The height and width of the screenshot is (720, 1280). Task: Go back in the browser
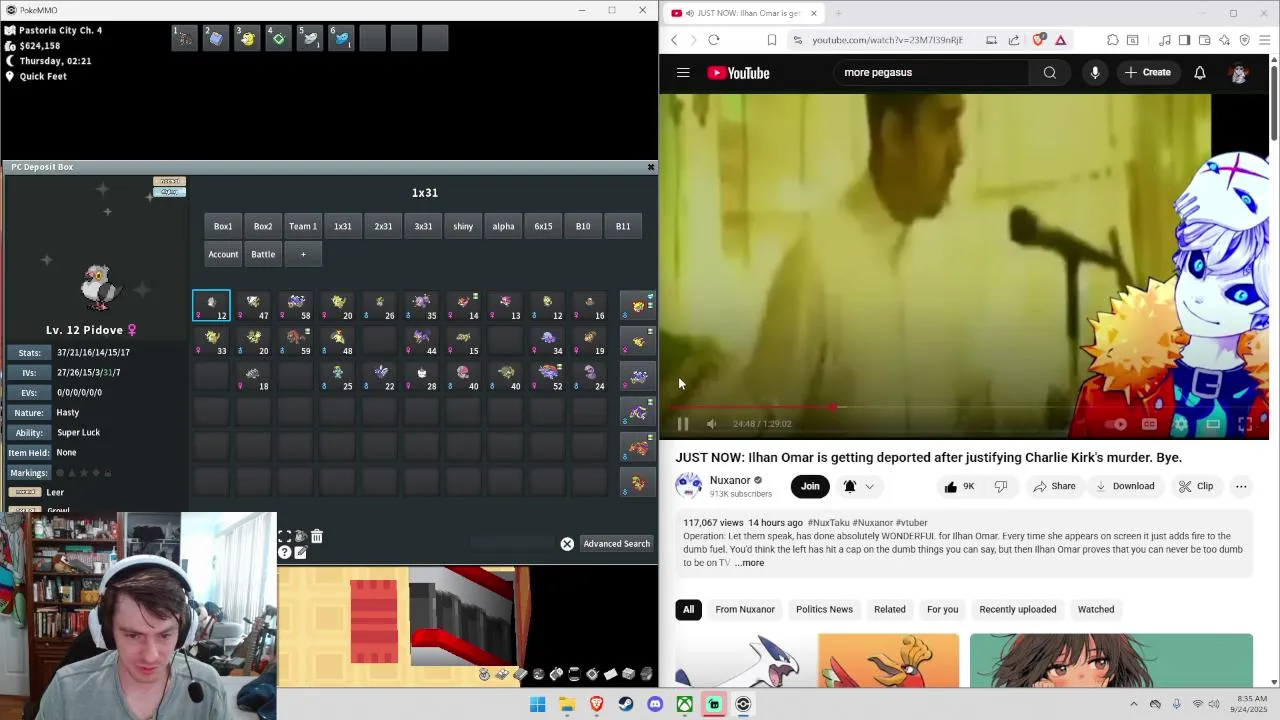click(x=674, y=40)
